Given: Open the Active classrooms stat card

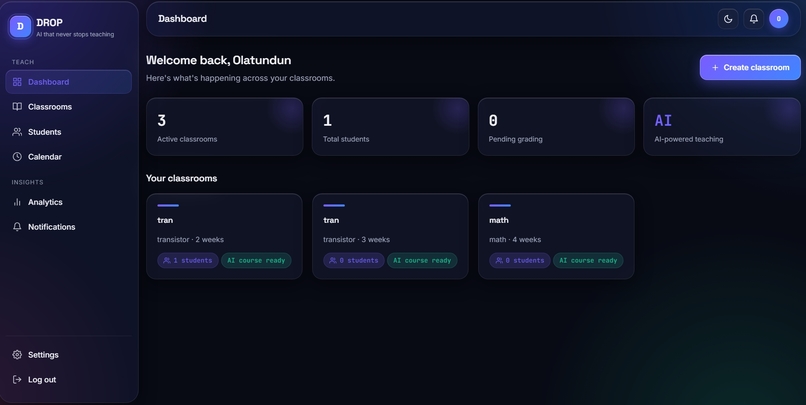Looking at the screenshot, I should coord(225,127).
